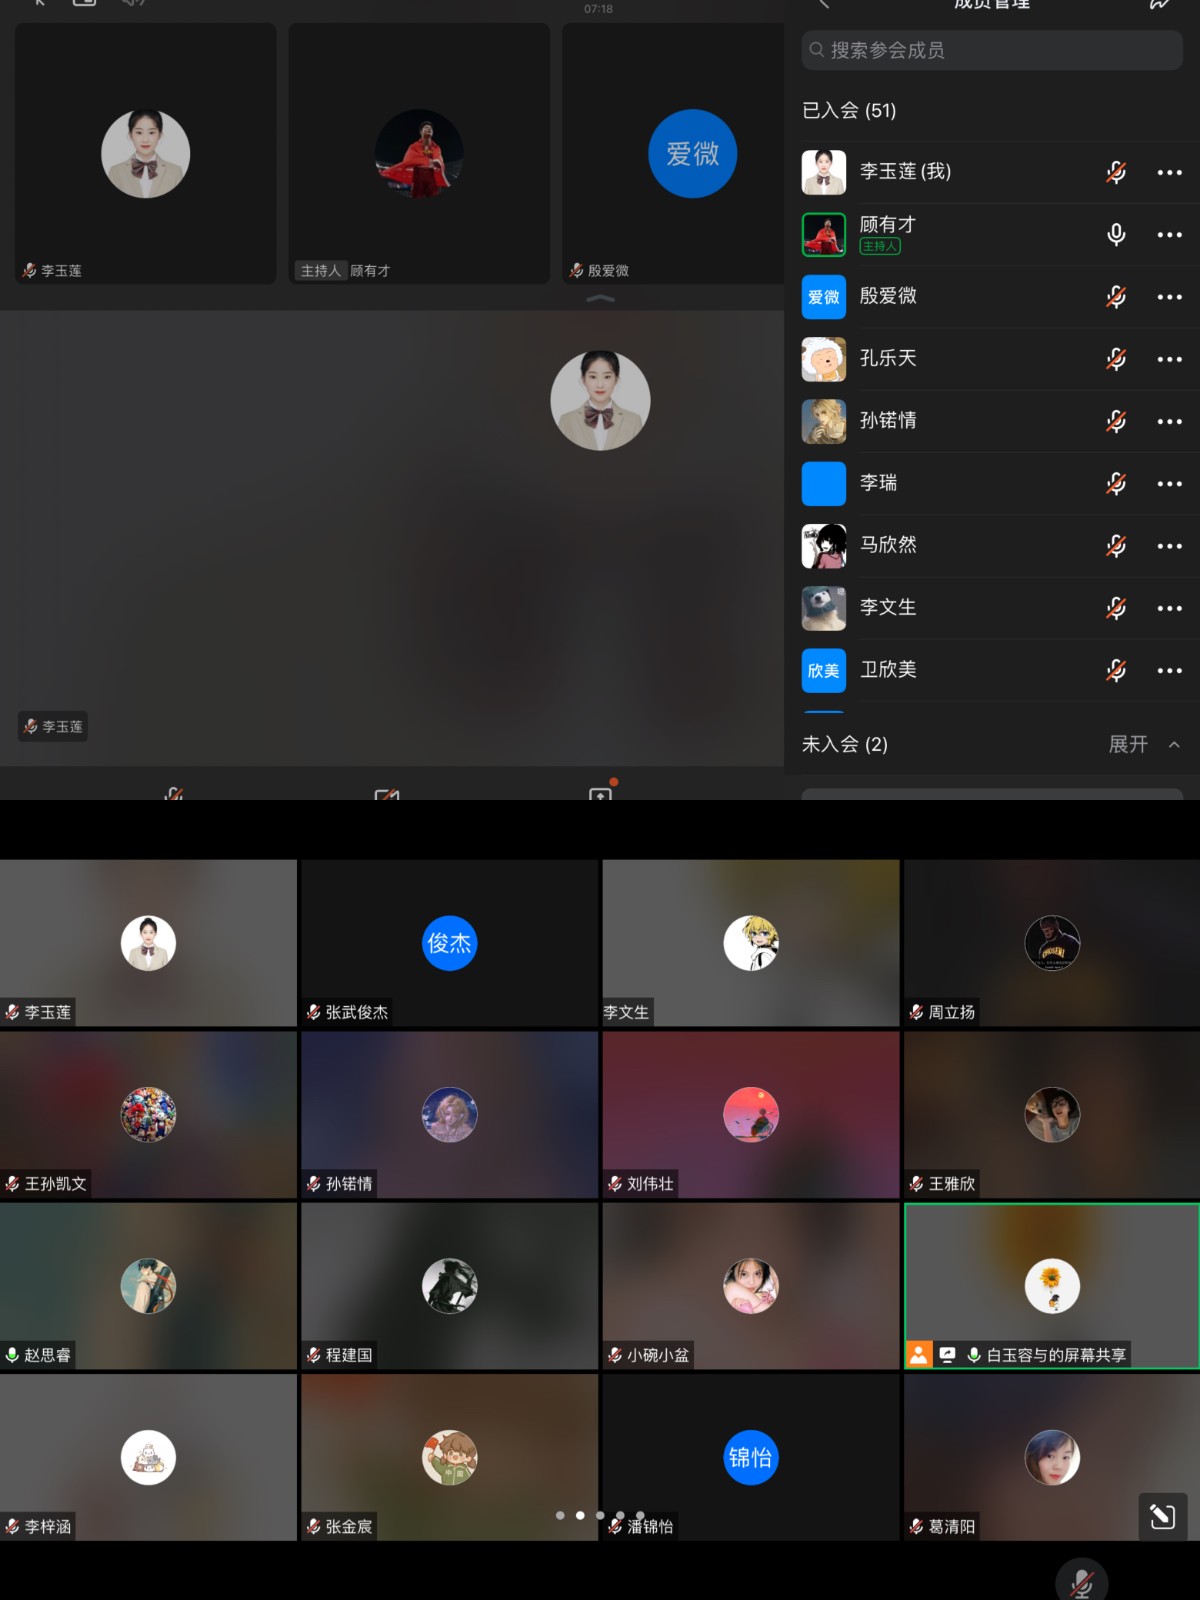Click the 主持人 badge under 顾有才

pos(880,246)
